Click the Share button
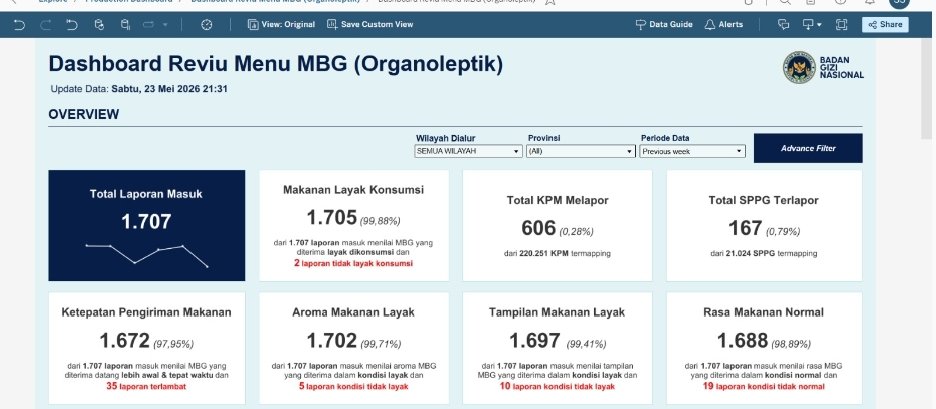Image resolution: width=936 pixels, height=409 pixels. pyautogui.click(x=885, y=24)
